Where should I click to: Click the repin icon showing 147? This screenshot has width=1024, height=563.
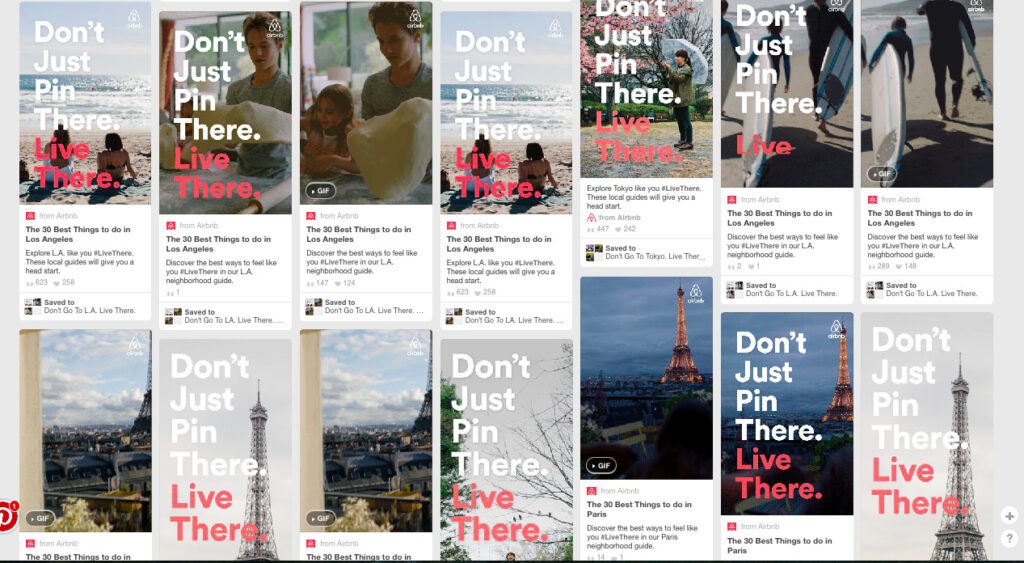(x=310, y=283)
